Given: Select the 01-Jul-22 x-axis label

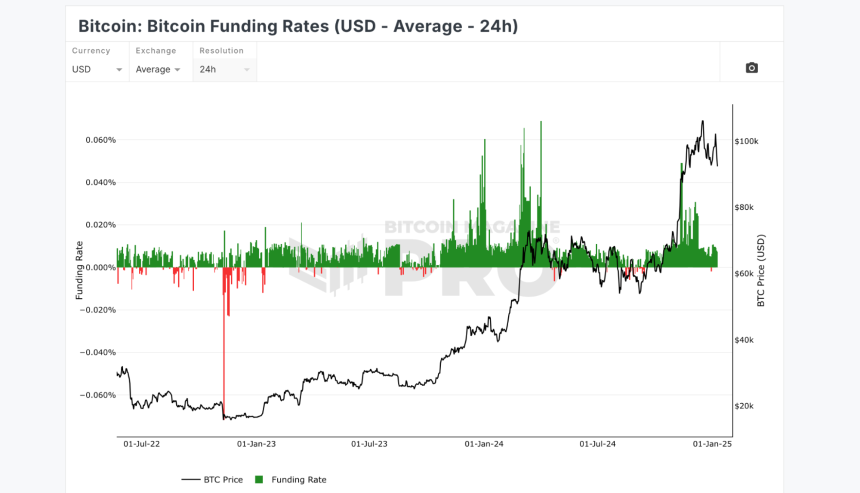Looking at the screenshot, I should (142, 444).
